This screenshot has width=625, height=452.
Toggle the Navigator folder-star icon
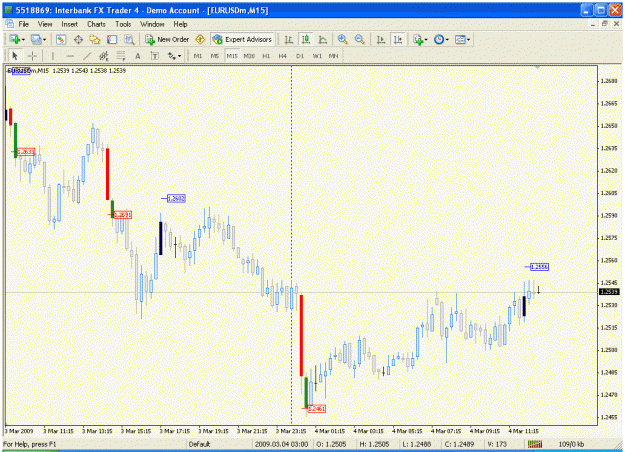[95, 39]
